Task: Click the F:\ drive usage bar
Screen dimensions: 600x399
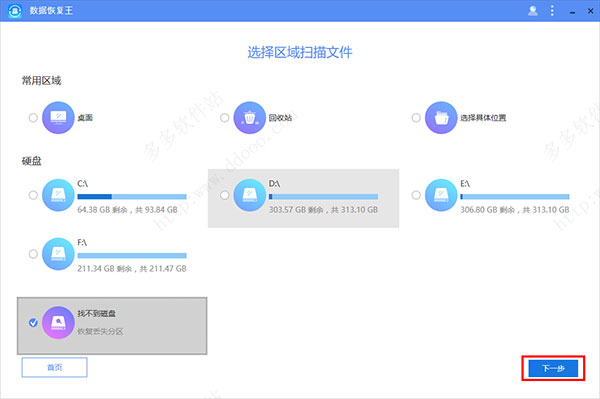Action: 132,256
